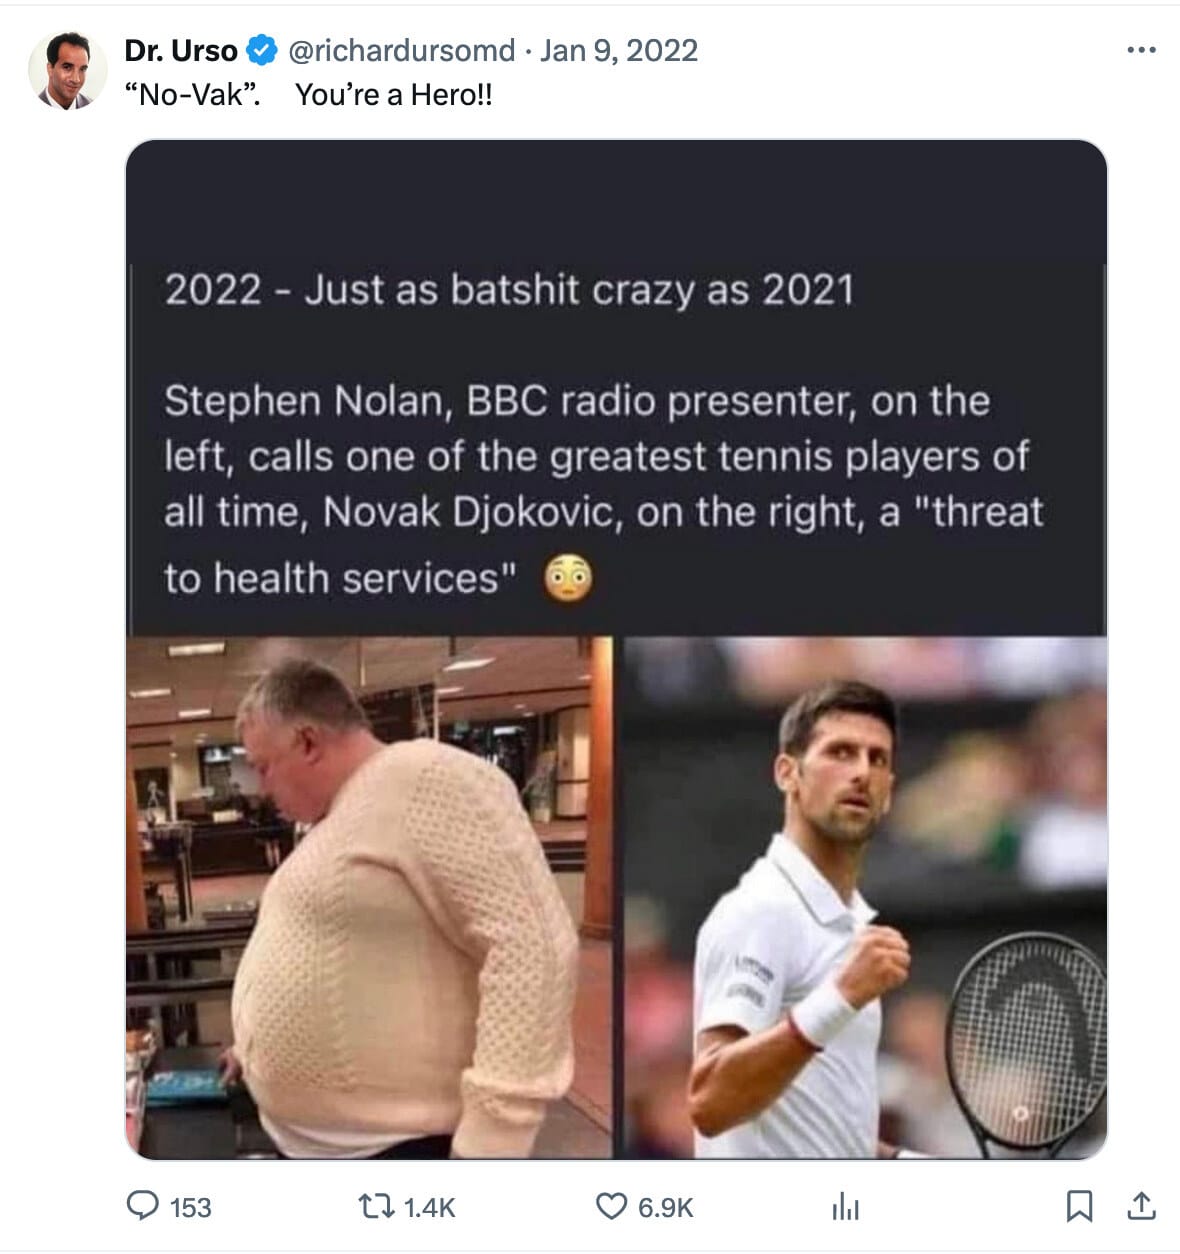Click the blue verified badge
The height and width of the screenshot is (1254, 1180).
[x=261, y=50]
